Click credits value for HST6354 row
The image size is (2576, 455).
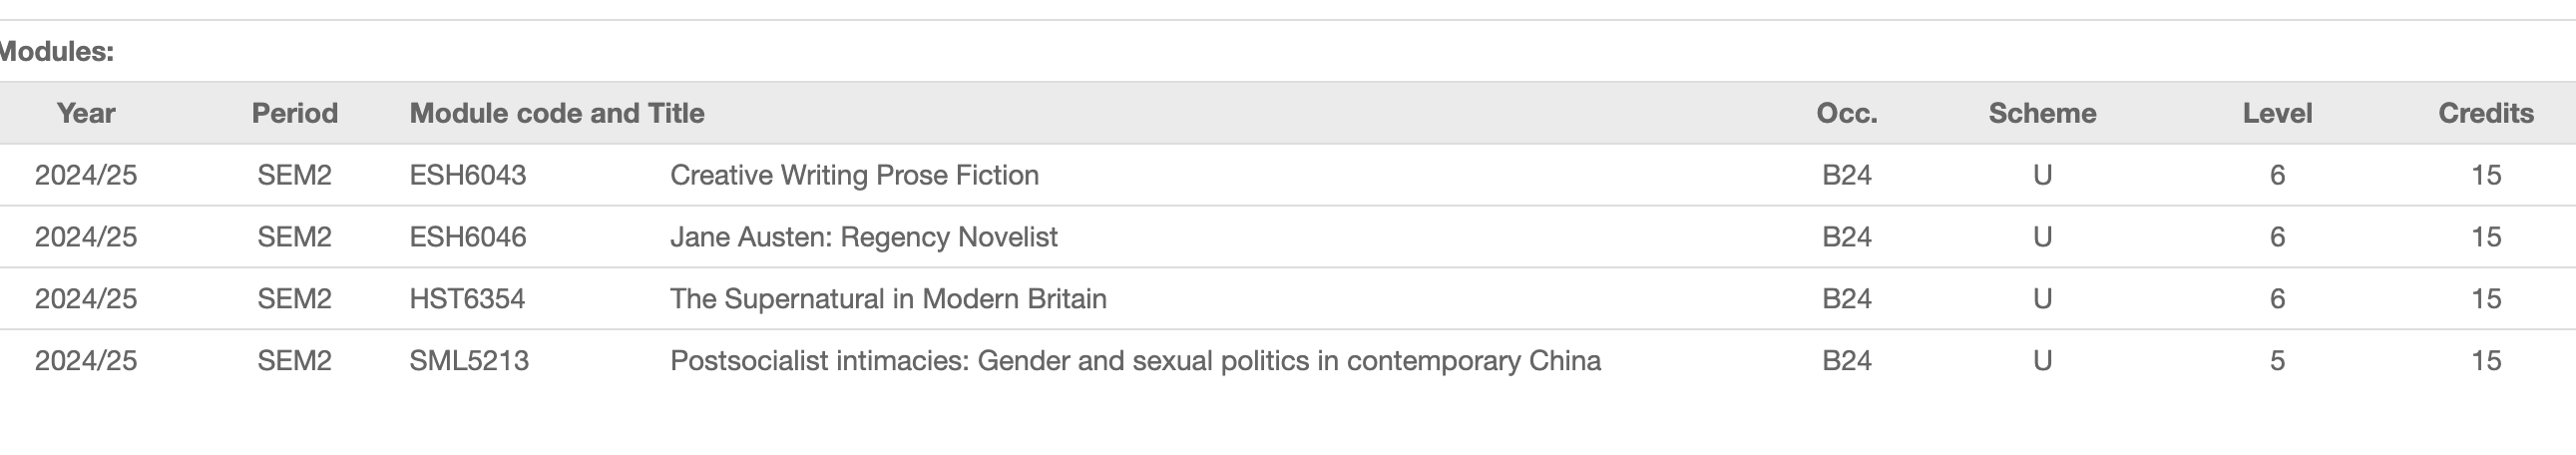(2485, 299)
